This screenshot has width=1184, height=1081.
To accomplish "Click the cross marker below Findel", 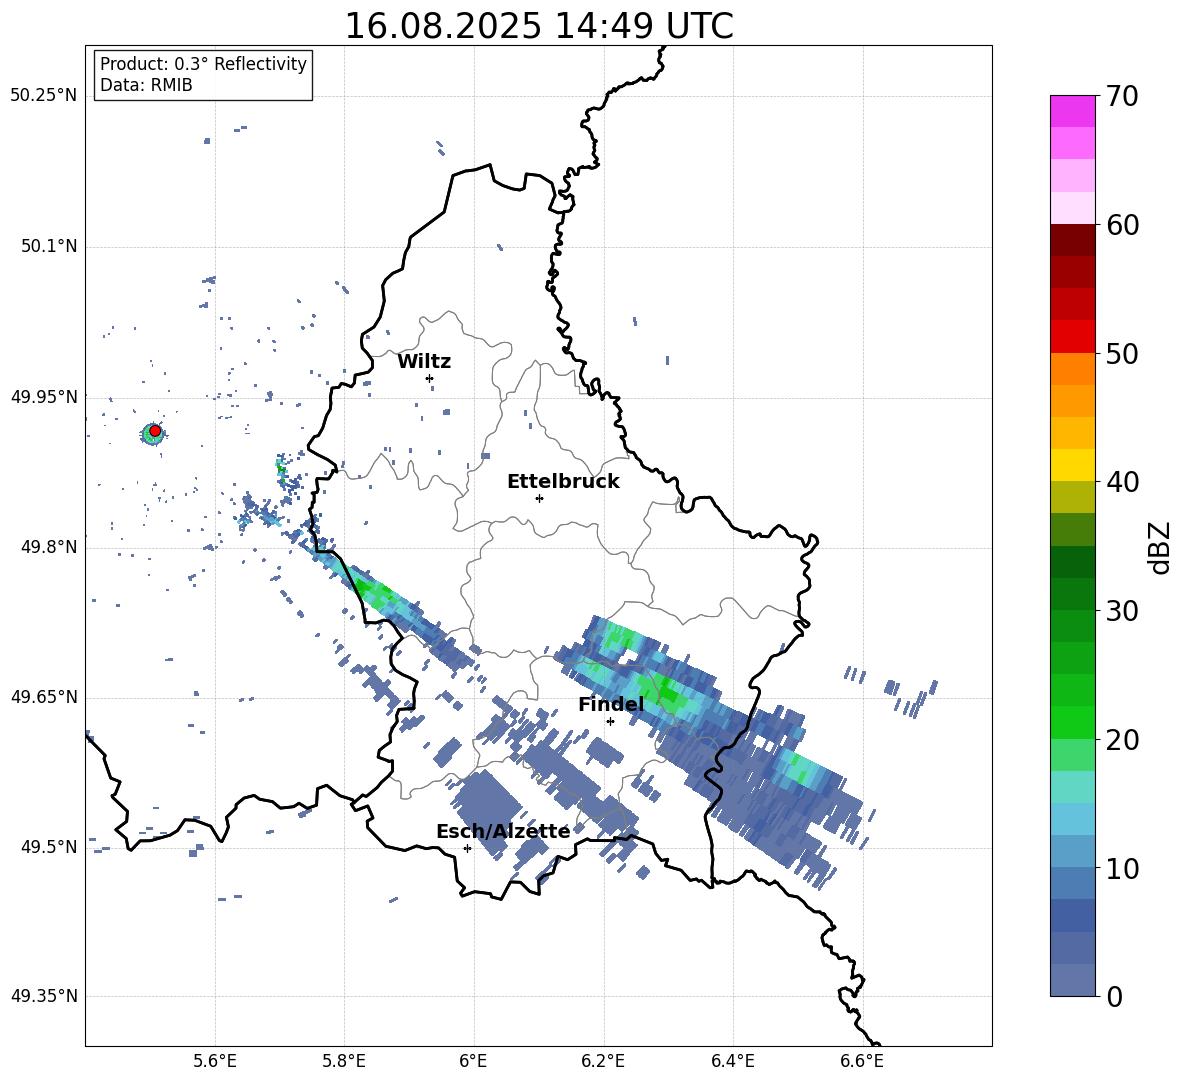I will click(610, 721).
